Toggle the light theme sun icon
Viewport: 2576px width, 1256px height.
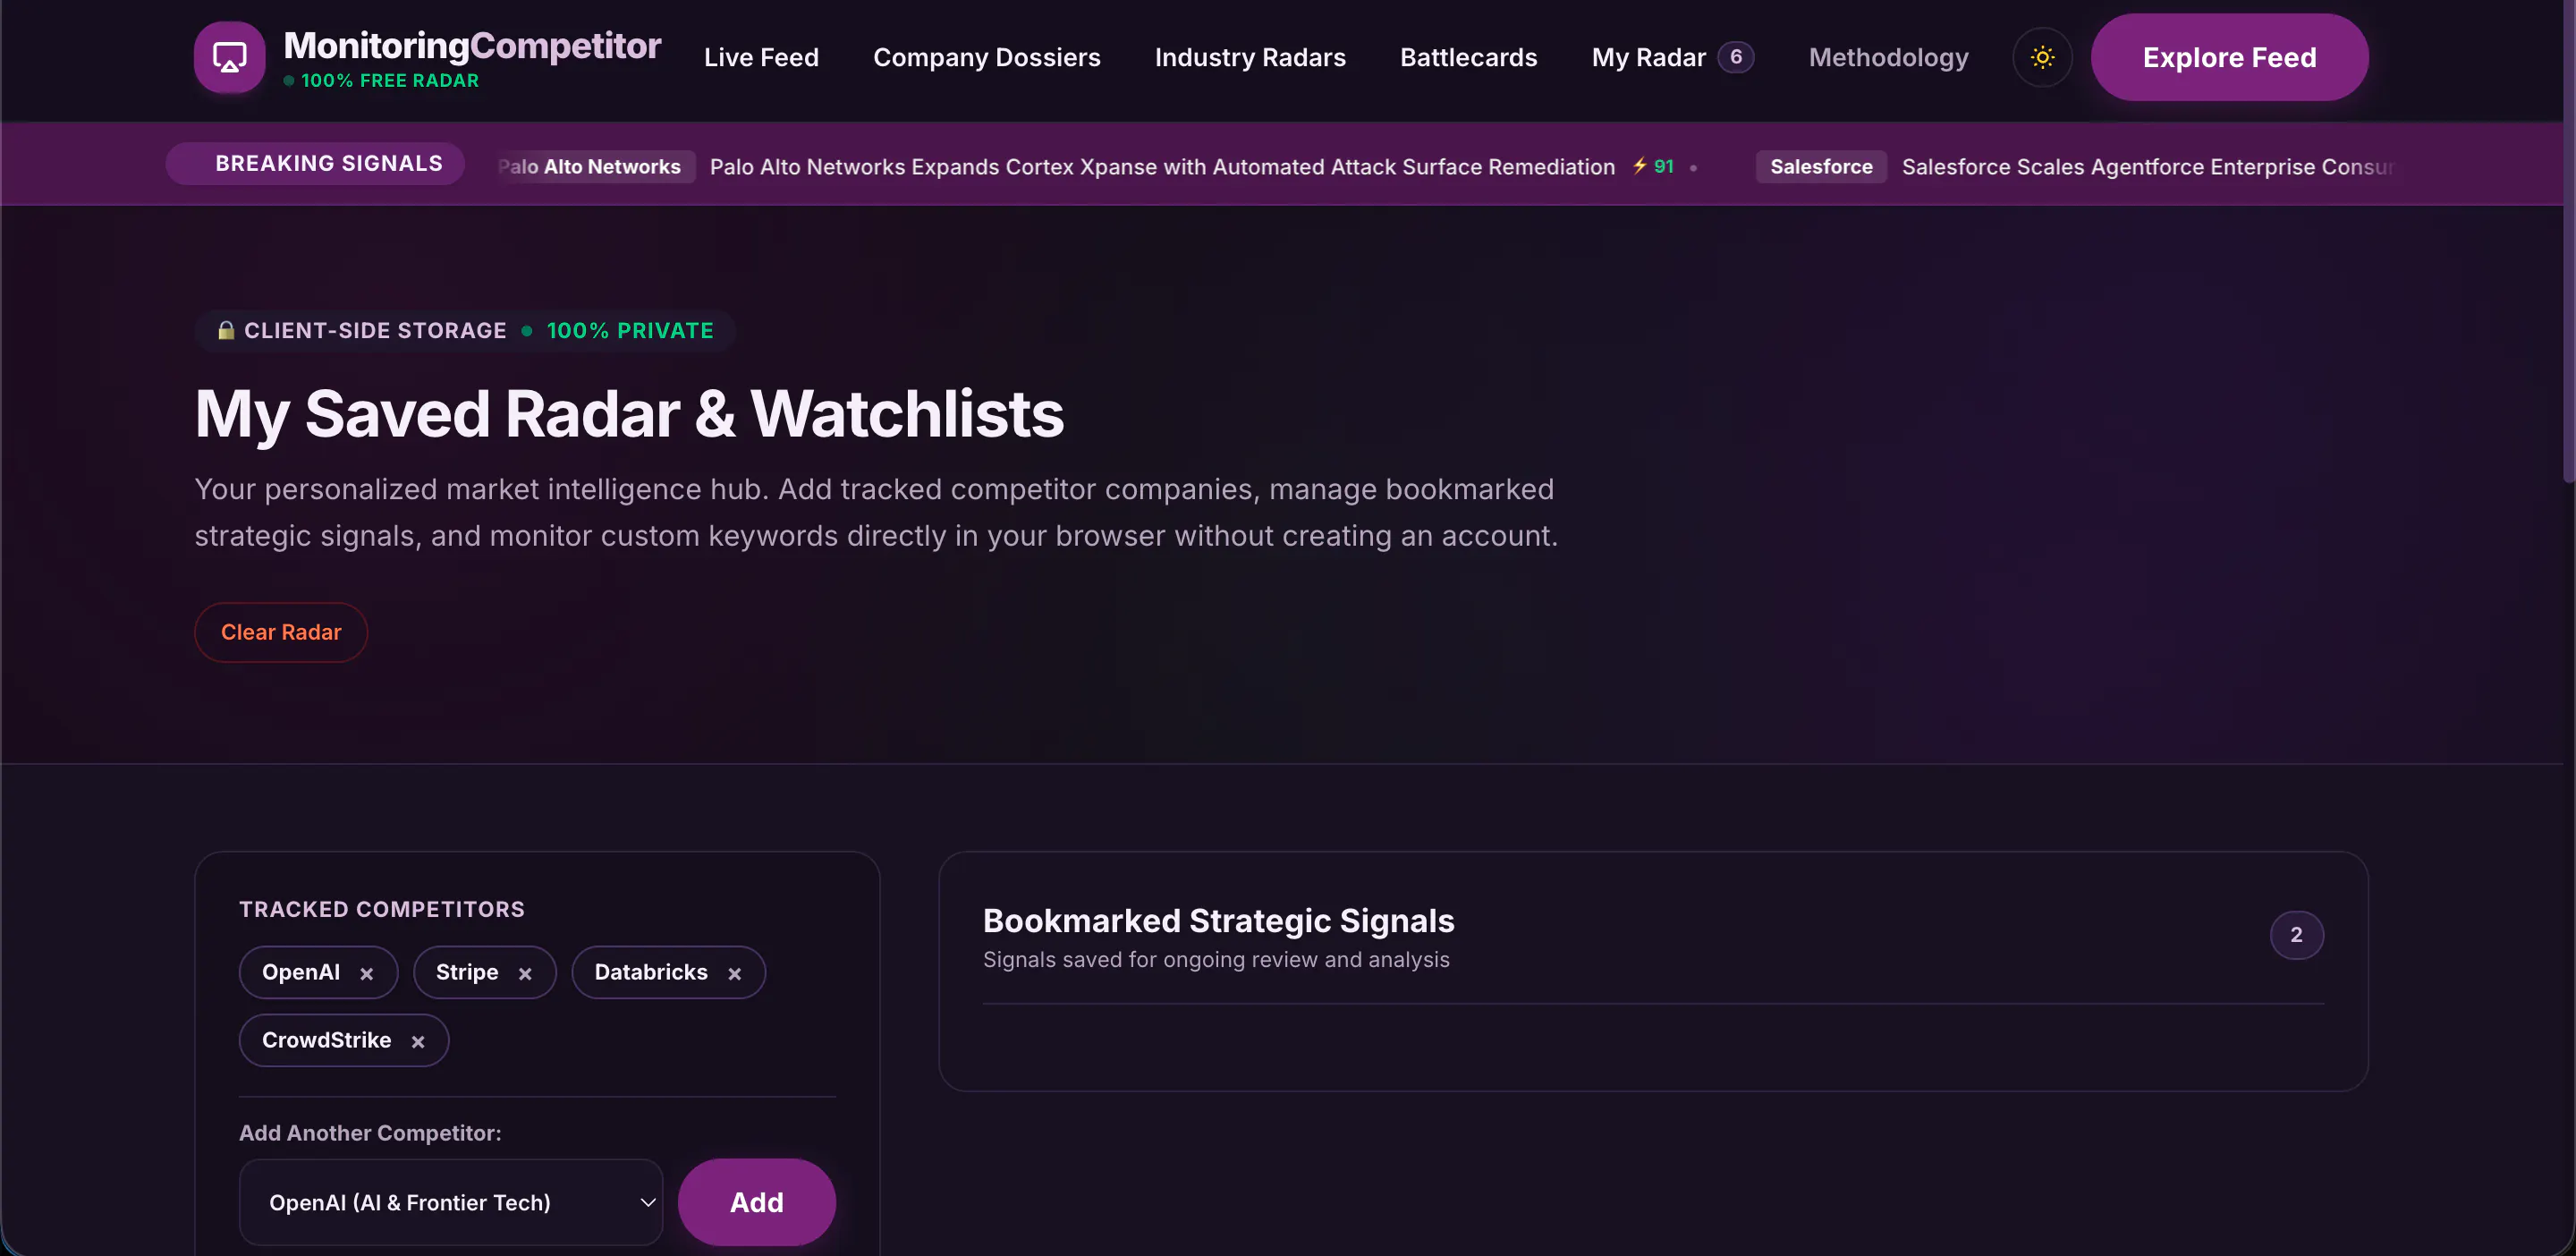click(2042, 57)
